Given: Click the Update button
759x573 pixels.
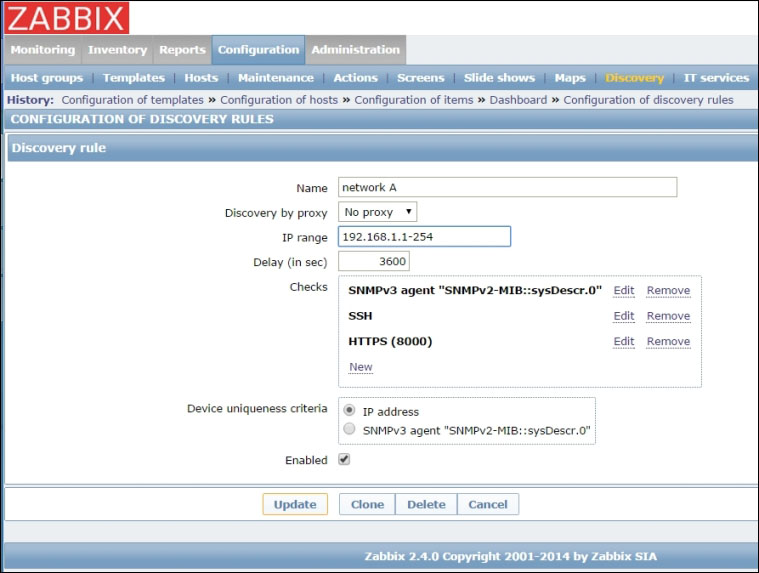Looking at the screenshot, I should click(x=295, y=505).
